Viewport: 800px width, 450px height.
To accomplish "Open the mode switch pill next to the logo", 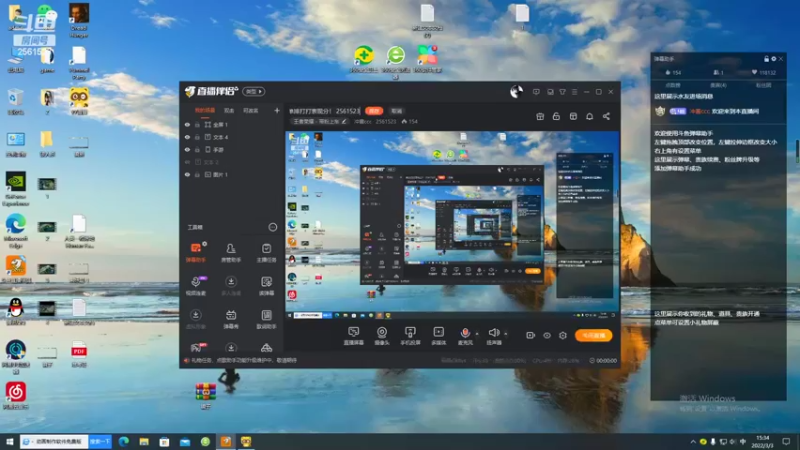I will click(x=254, y=91).
